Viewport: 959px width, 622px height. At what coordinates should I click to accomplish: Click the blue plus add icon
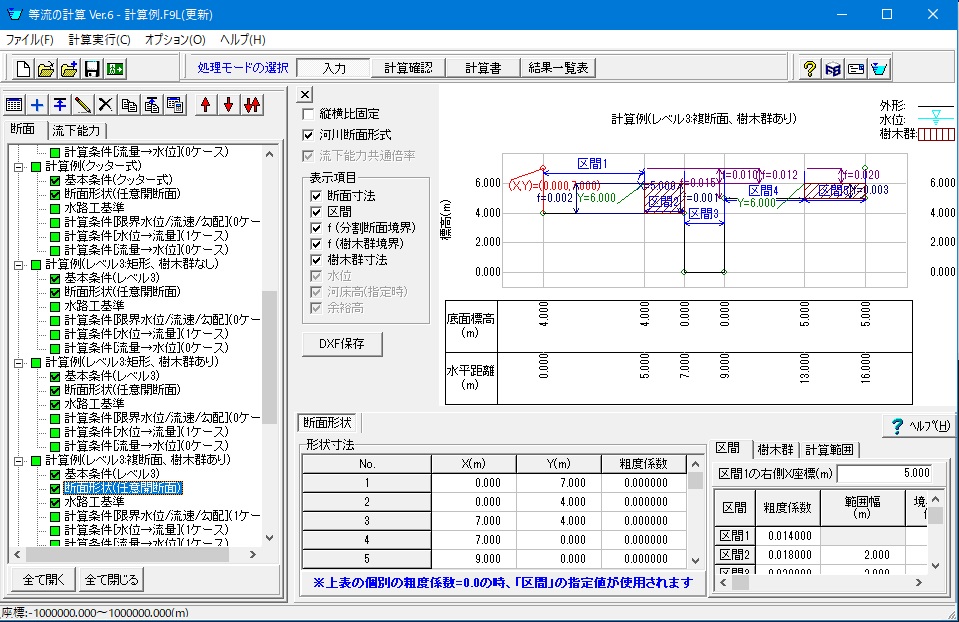[38, 105]
